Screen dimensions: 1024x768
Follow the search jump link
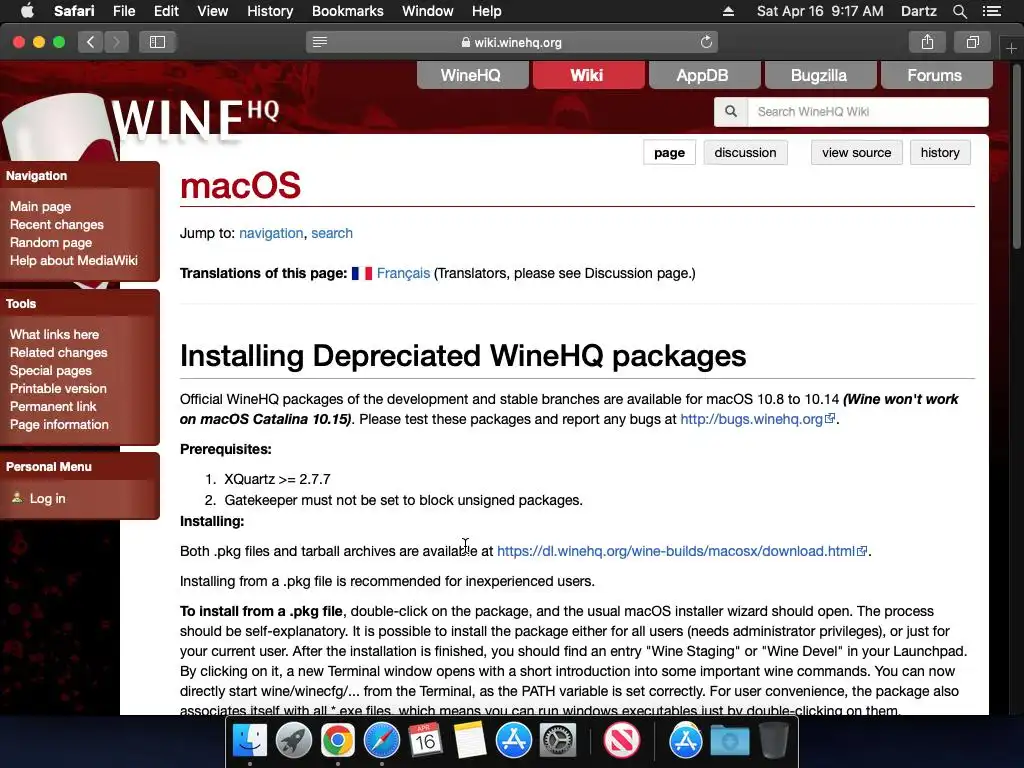[332, 233]
